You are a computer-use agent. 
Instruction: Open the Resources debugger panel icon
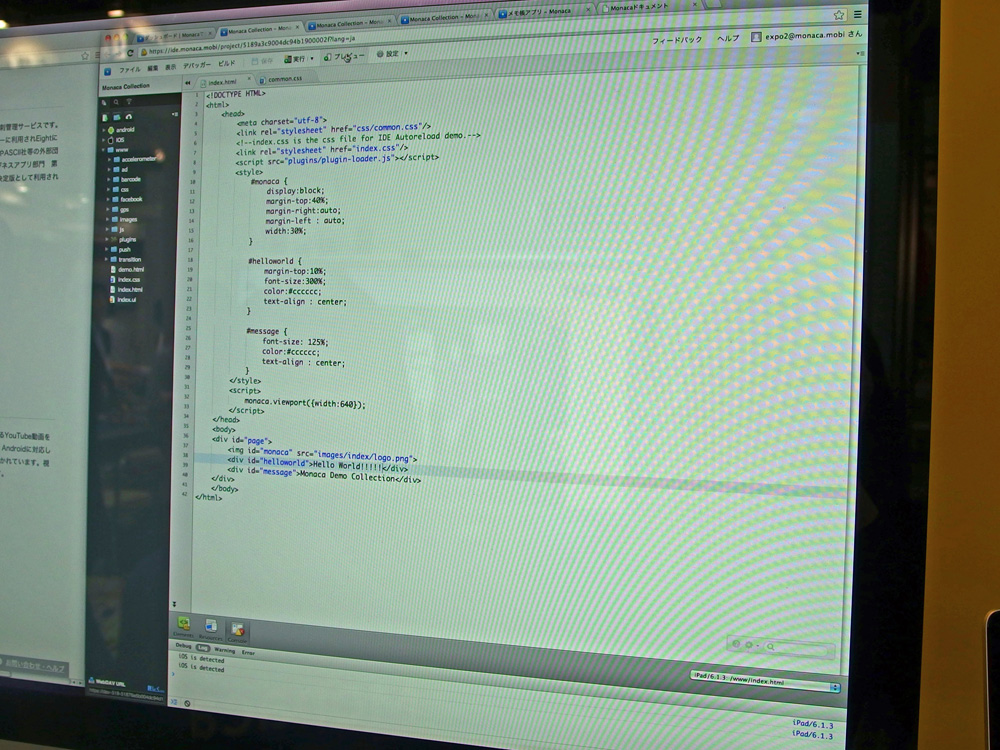(210, 629)
